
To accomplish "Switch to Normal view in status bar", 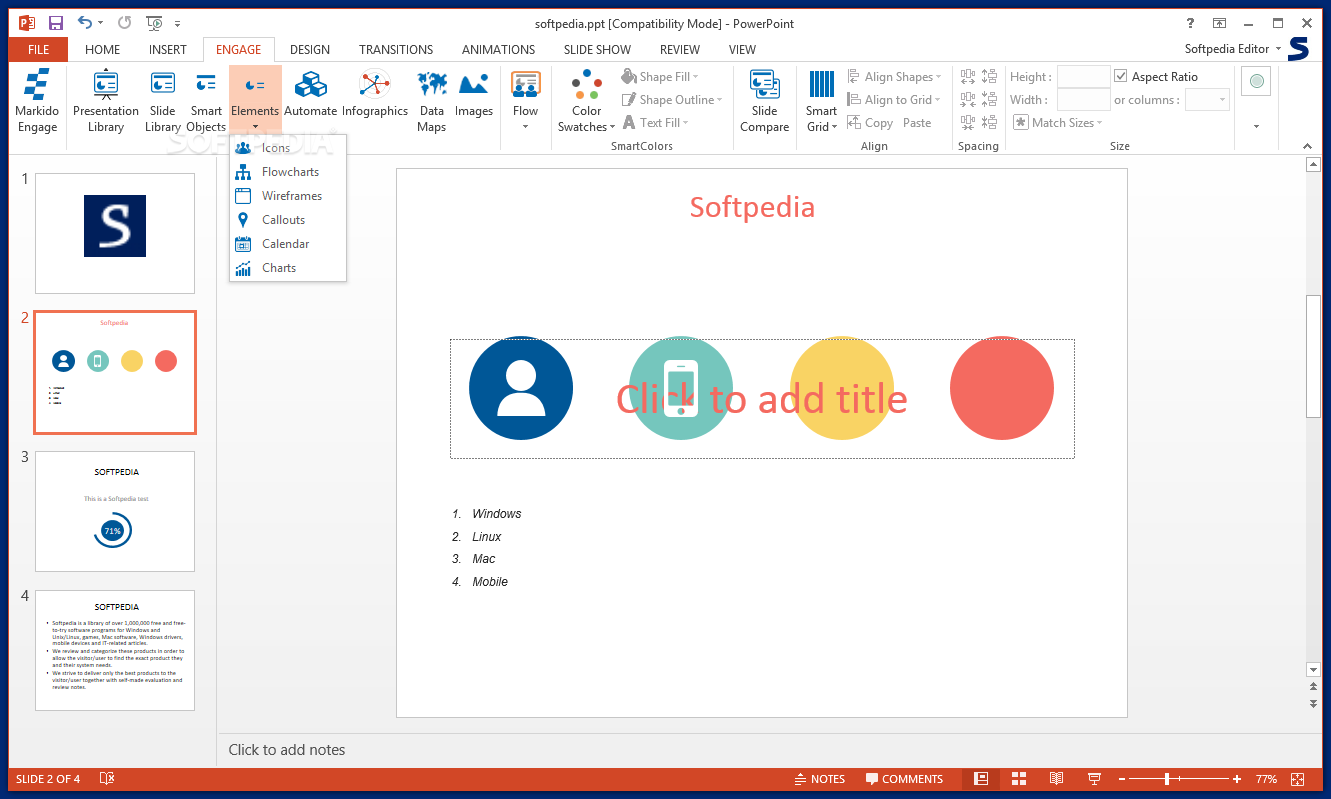I will 981,779.
